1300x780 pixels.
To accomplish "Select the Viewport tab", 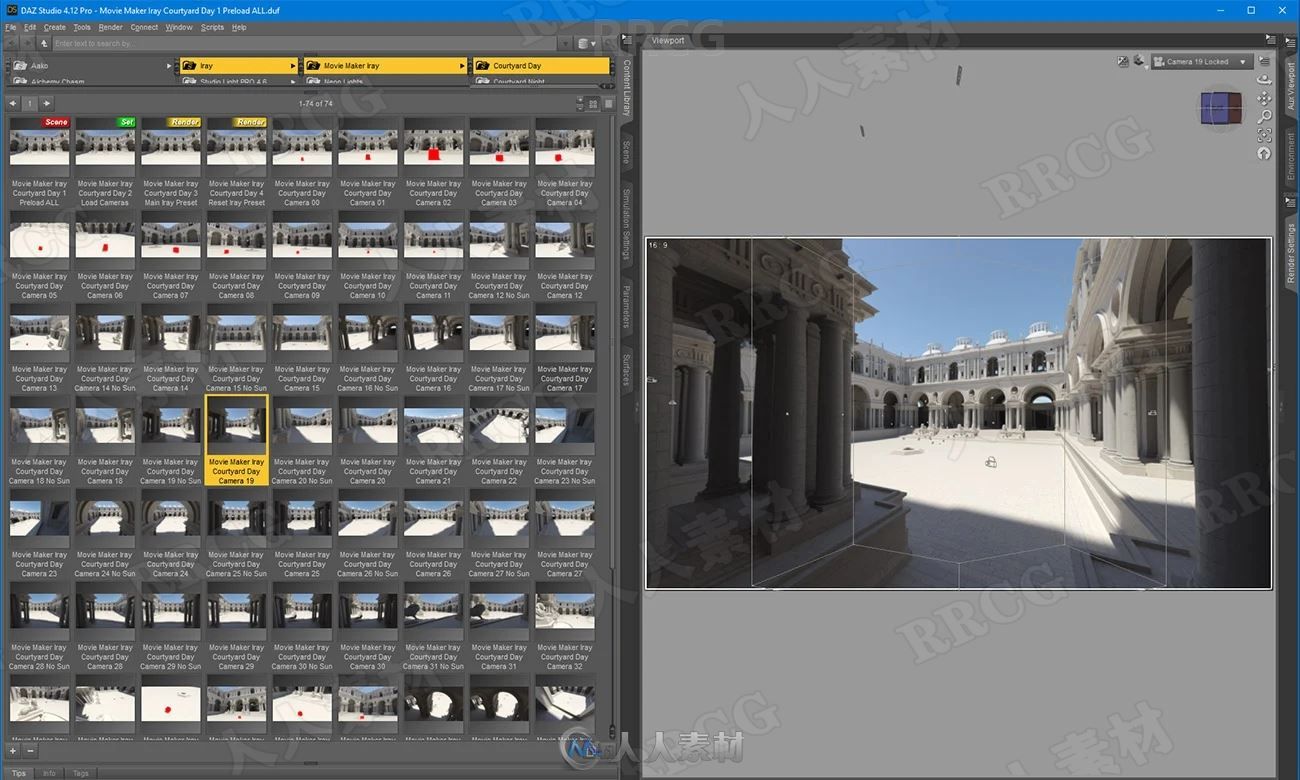I will click(x=668, y=40).
